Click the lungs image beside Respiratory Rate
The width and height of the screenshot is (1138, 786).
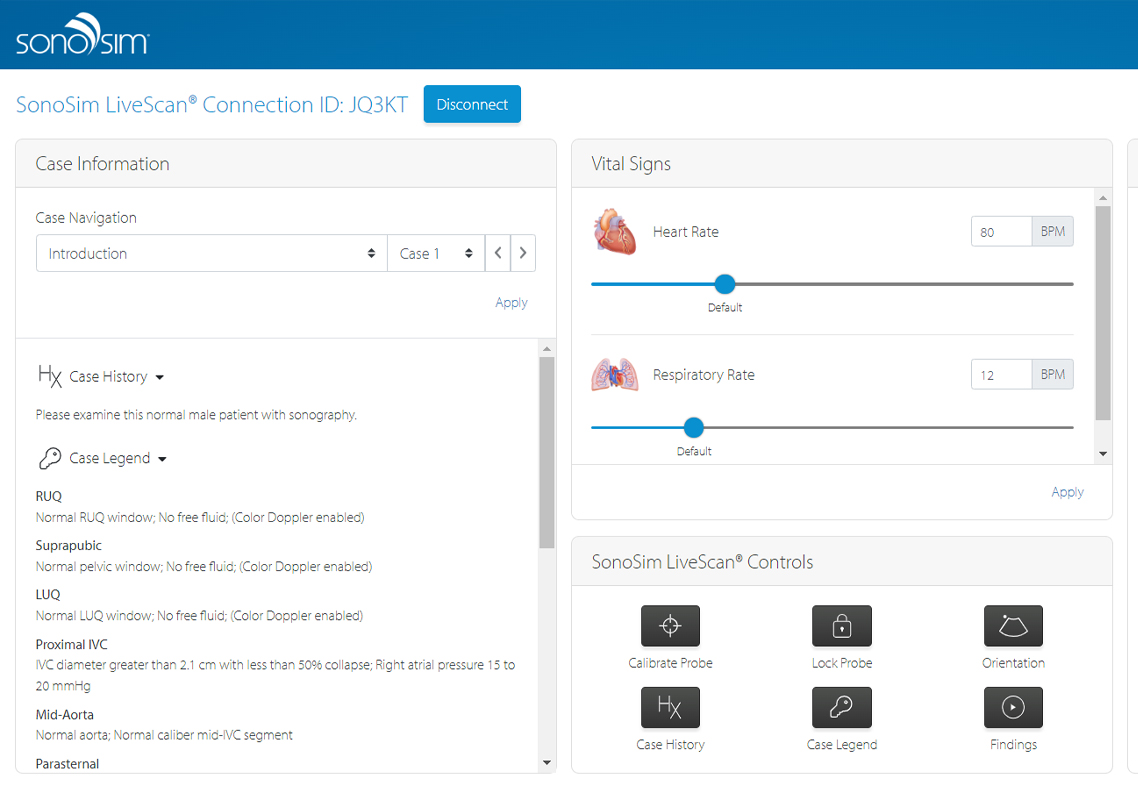click(615, 374)
